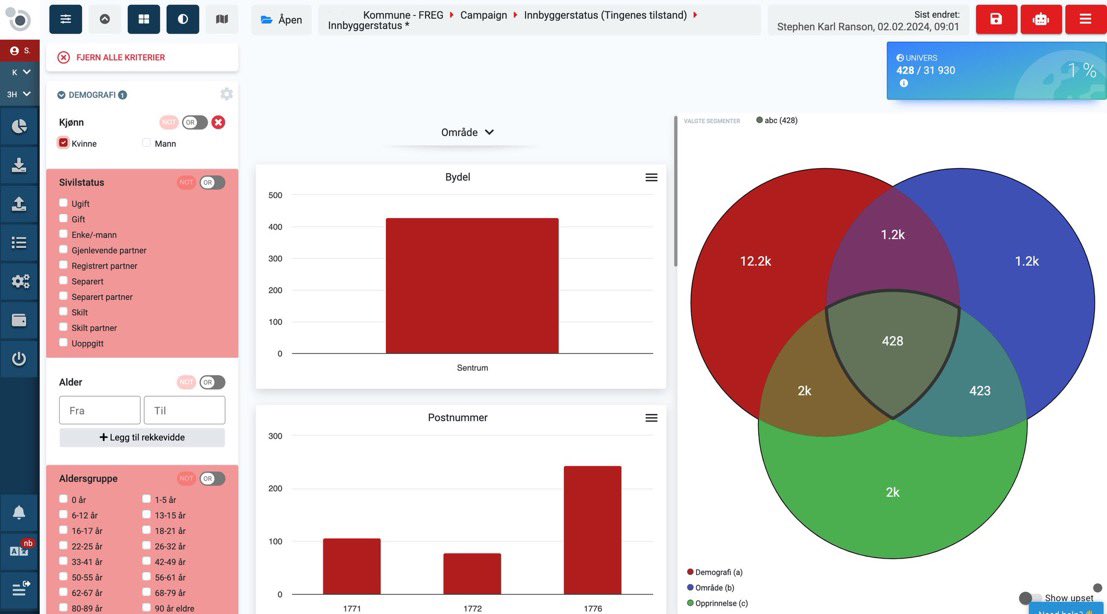
Task: Open the list sidebar icon
Action: pyautogui.click(x=19, y=243)
